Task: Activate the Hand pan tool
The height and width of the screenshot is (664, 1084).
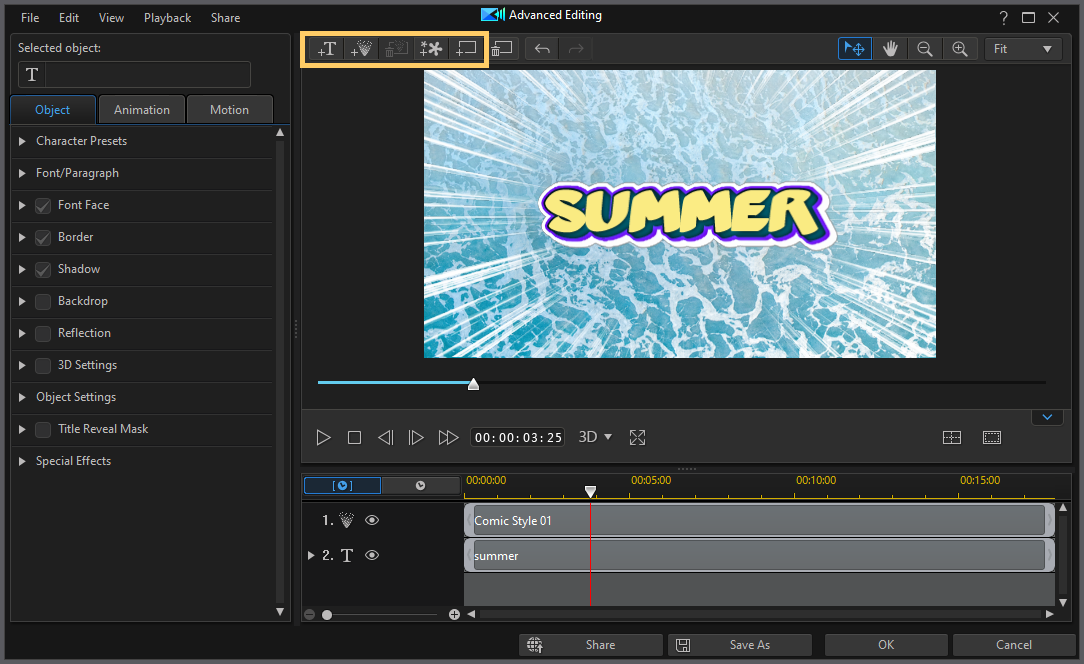Action: coord(890,48)
